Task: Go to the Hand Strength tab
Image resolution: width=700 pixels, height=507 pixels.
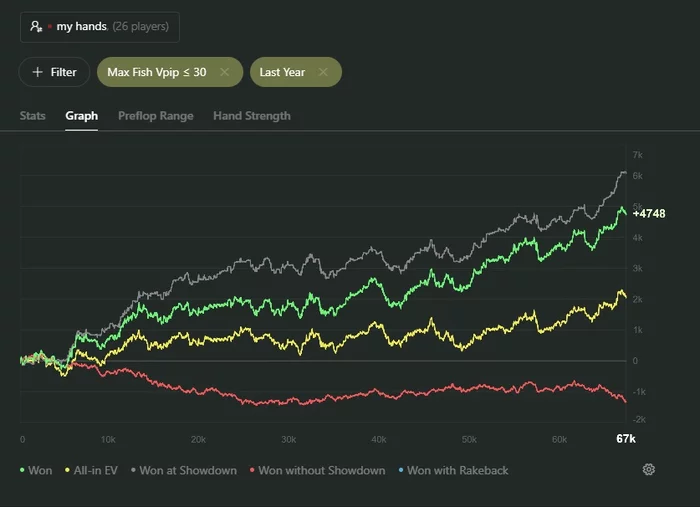Action: point(252,116)
